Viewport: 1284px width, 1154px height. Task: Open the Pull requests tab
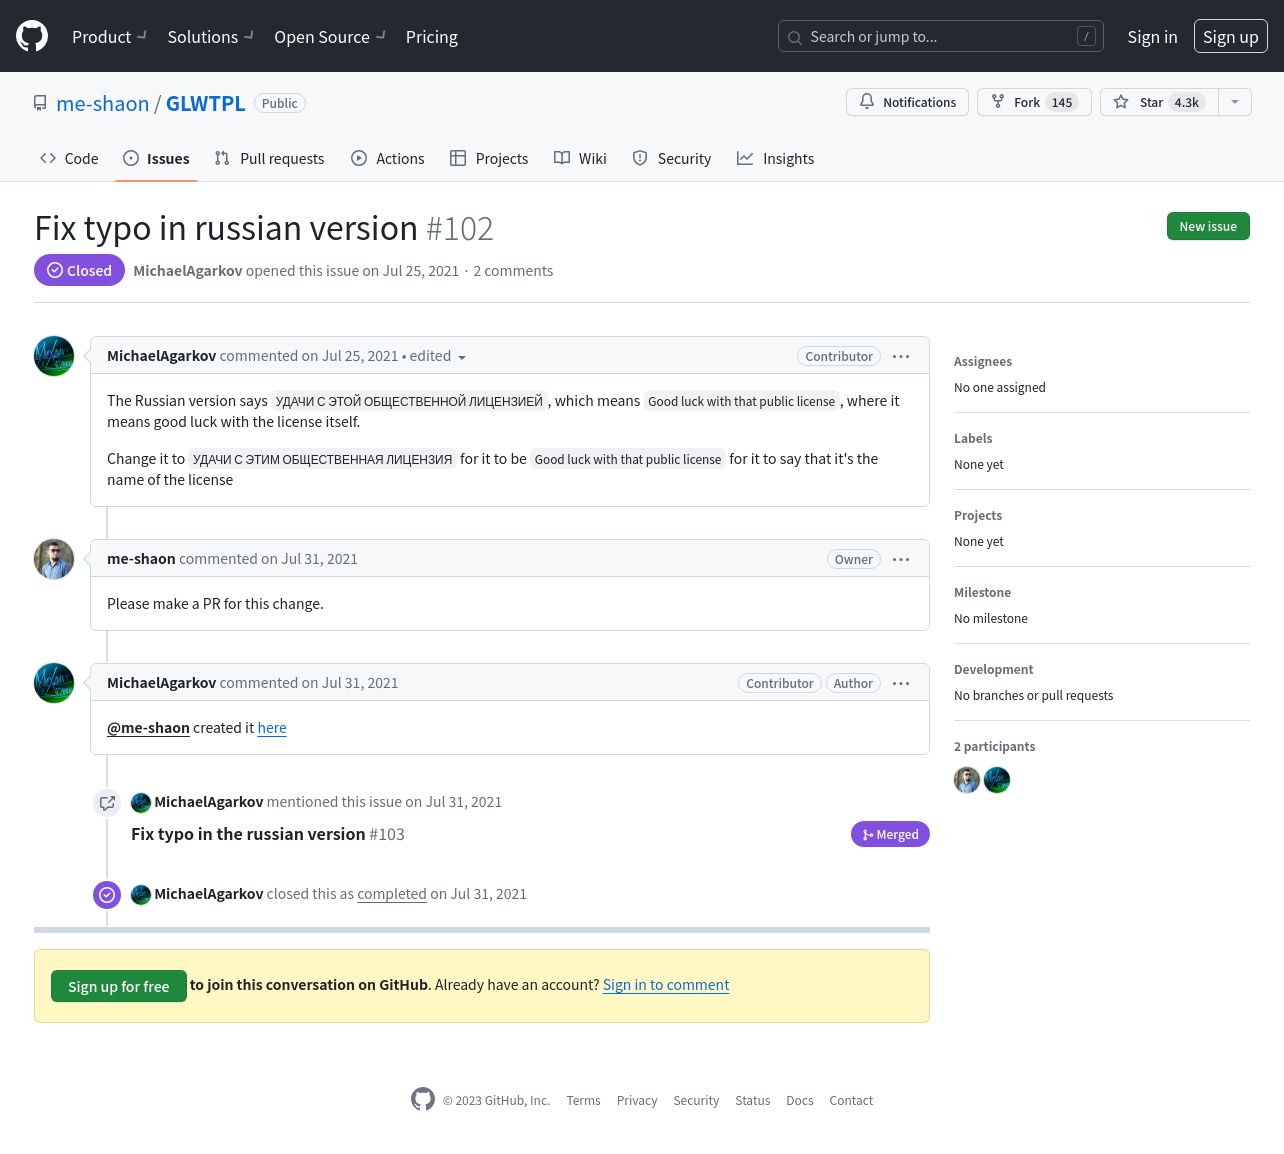pyautogui.click(x=269, y=158)
